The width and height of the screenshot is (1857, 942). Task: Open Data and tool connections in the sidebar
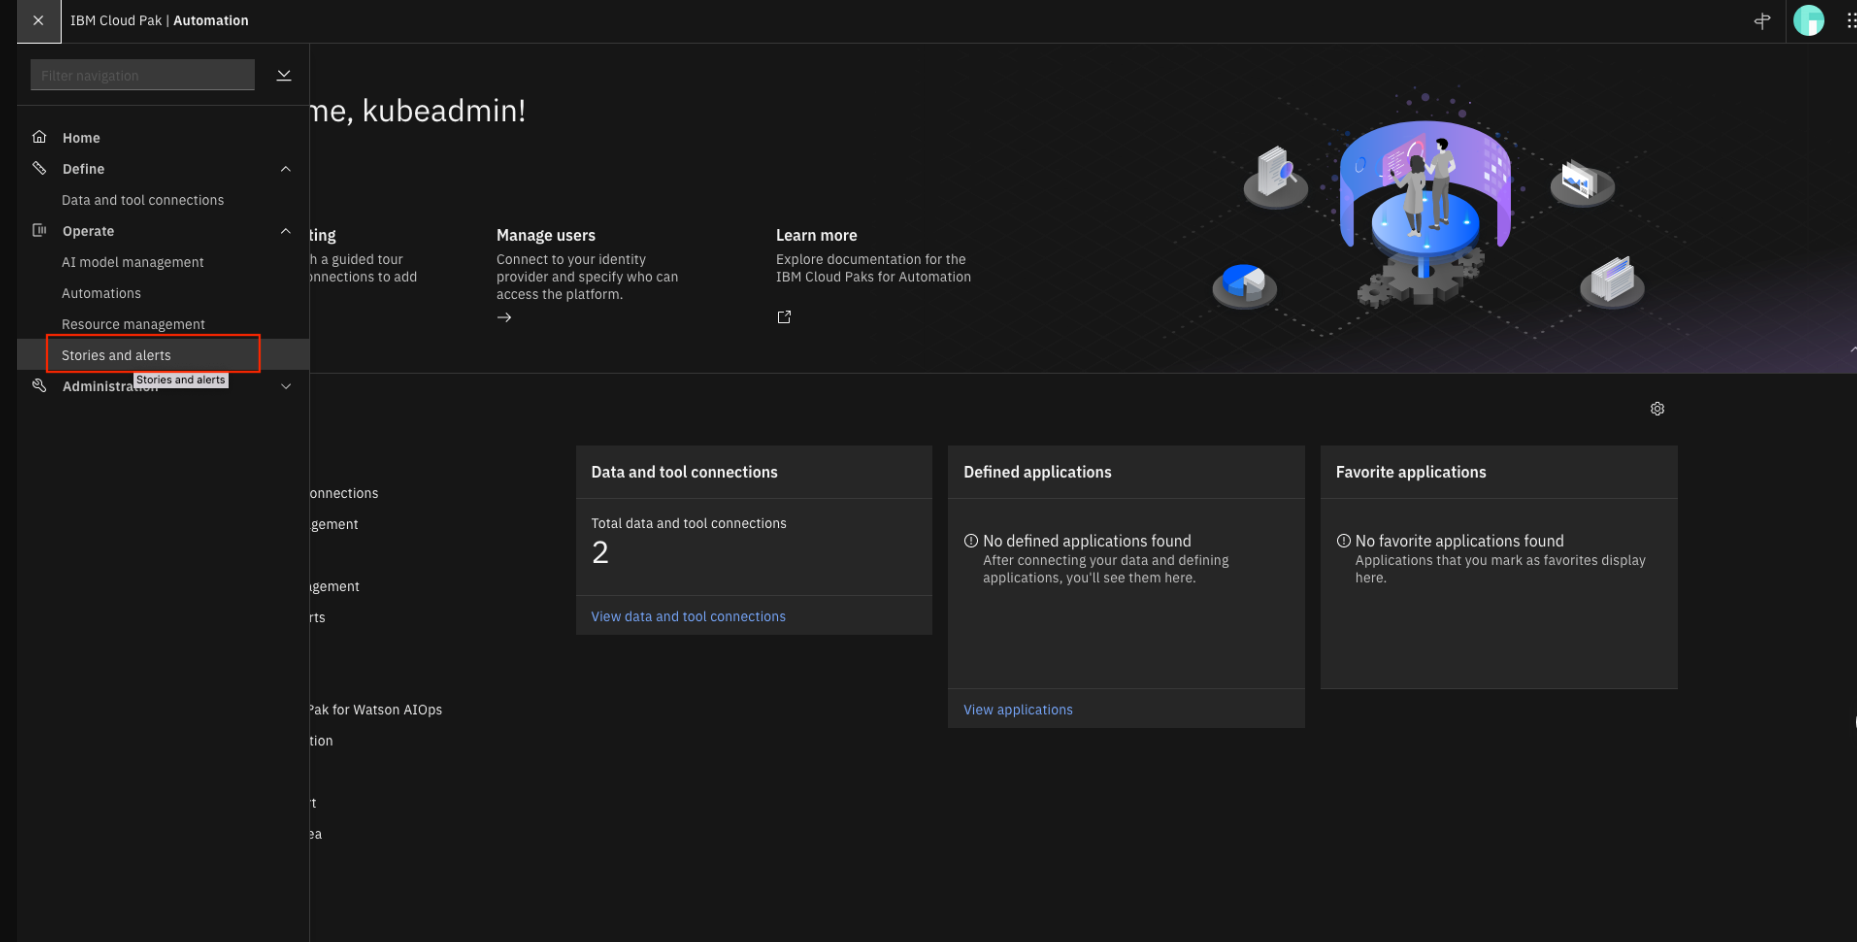coord(143,200)
